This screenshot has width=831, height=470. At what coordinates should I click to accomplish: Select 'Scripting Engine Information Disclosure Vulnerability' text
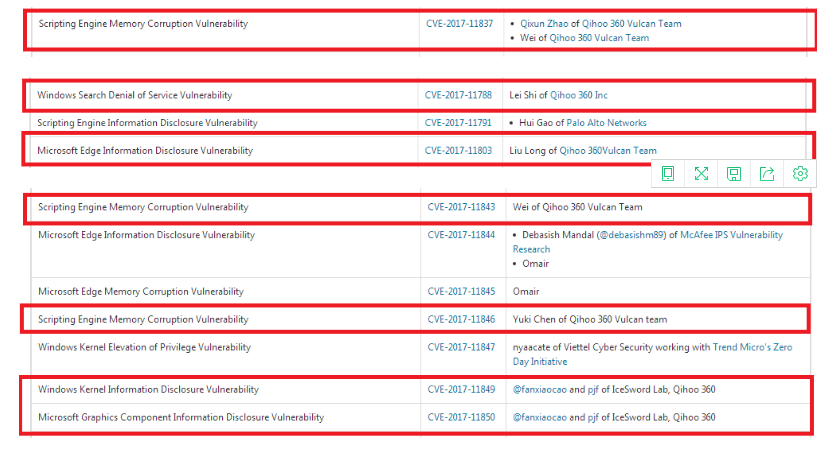pyautogui.click(x=147, y=122)
